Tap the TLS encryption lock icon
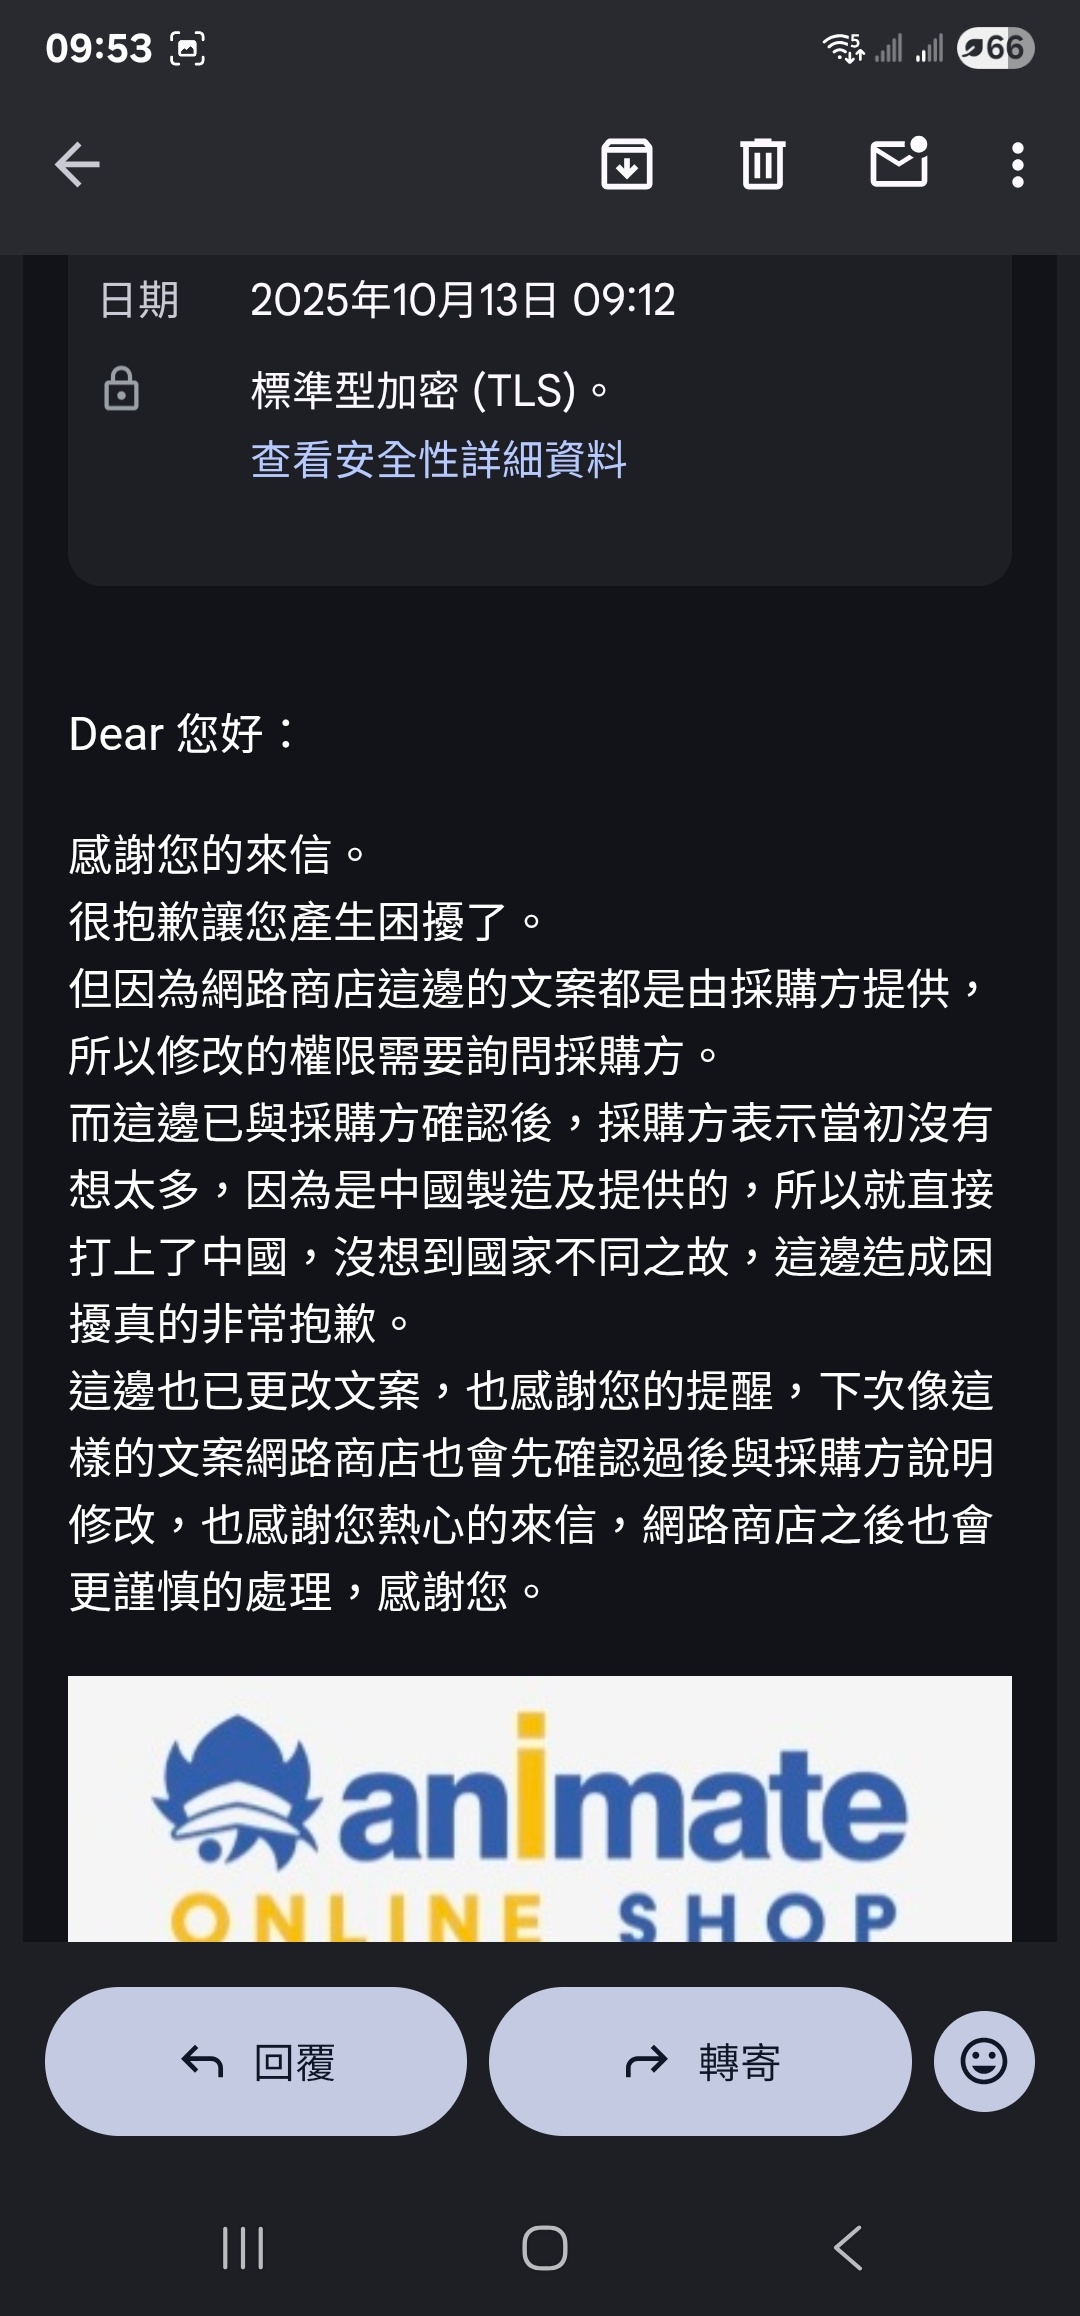Image resolution: width=1080 pixels, height=2316 pixels. coord(122,389)
